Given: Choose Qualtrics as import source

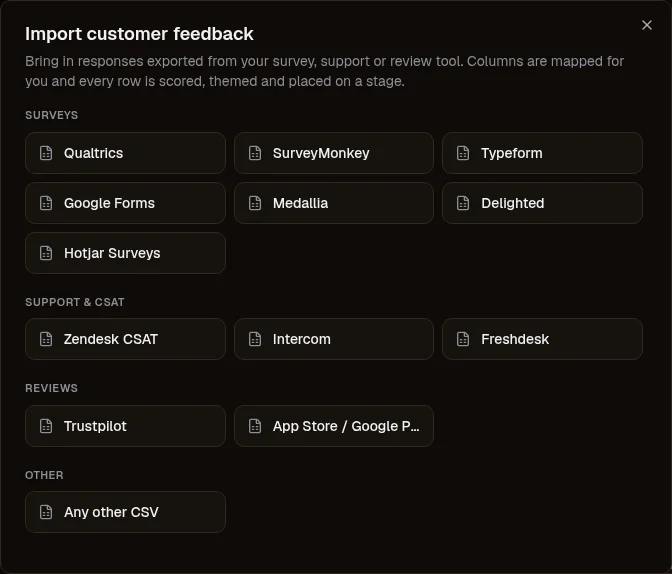Looking at the screenshot, I should tap(125, 153).
